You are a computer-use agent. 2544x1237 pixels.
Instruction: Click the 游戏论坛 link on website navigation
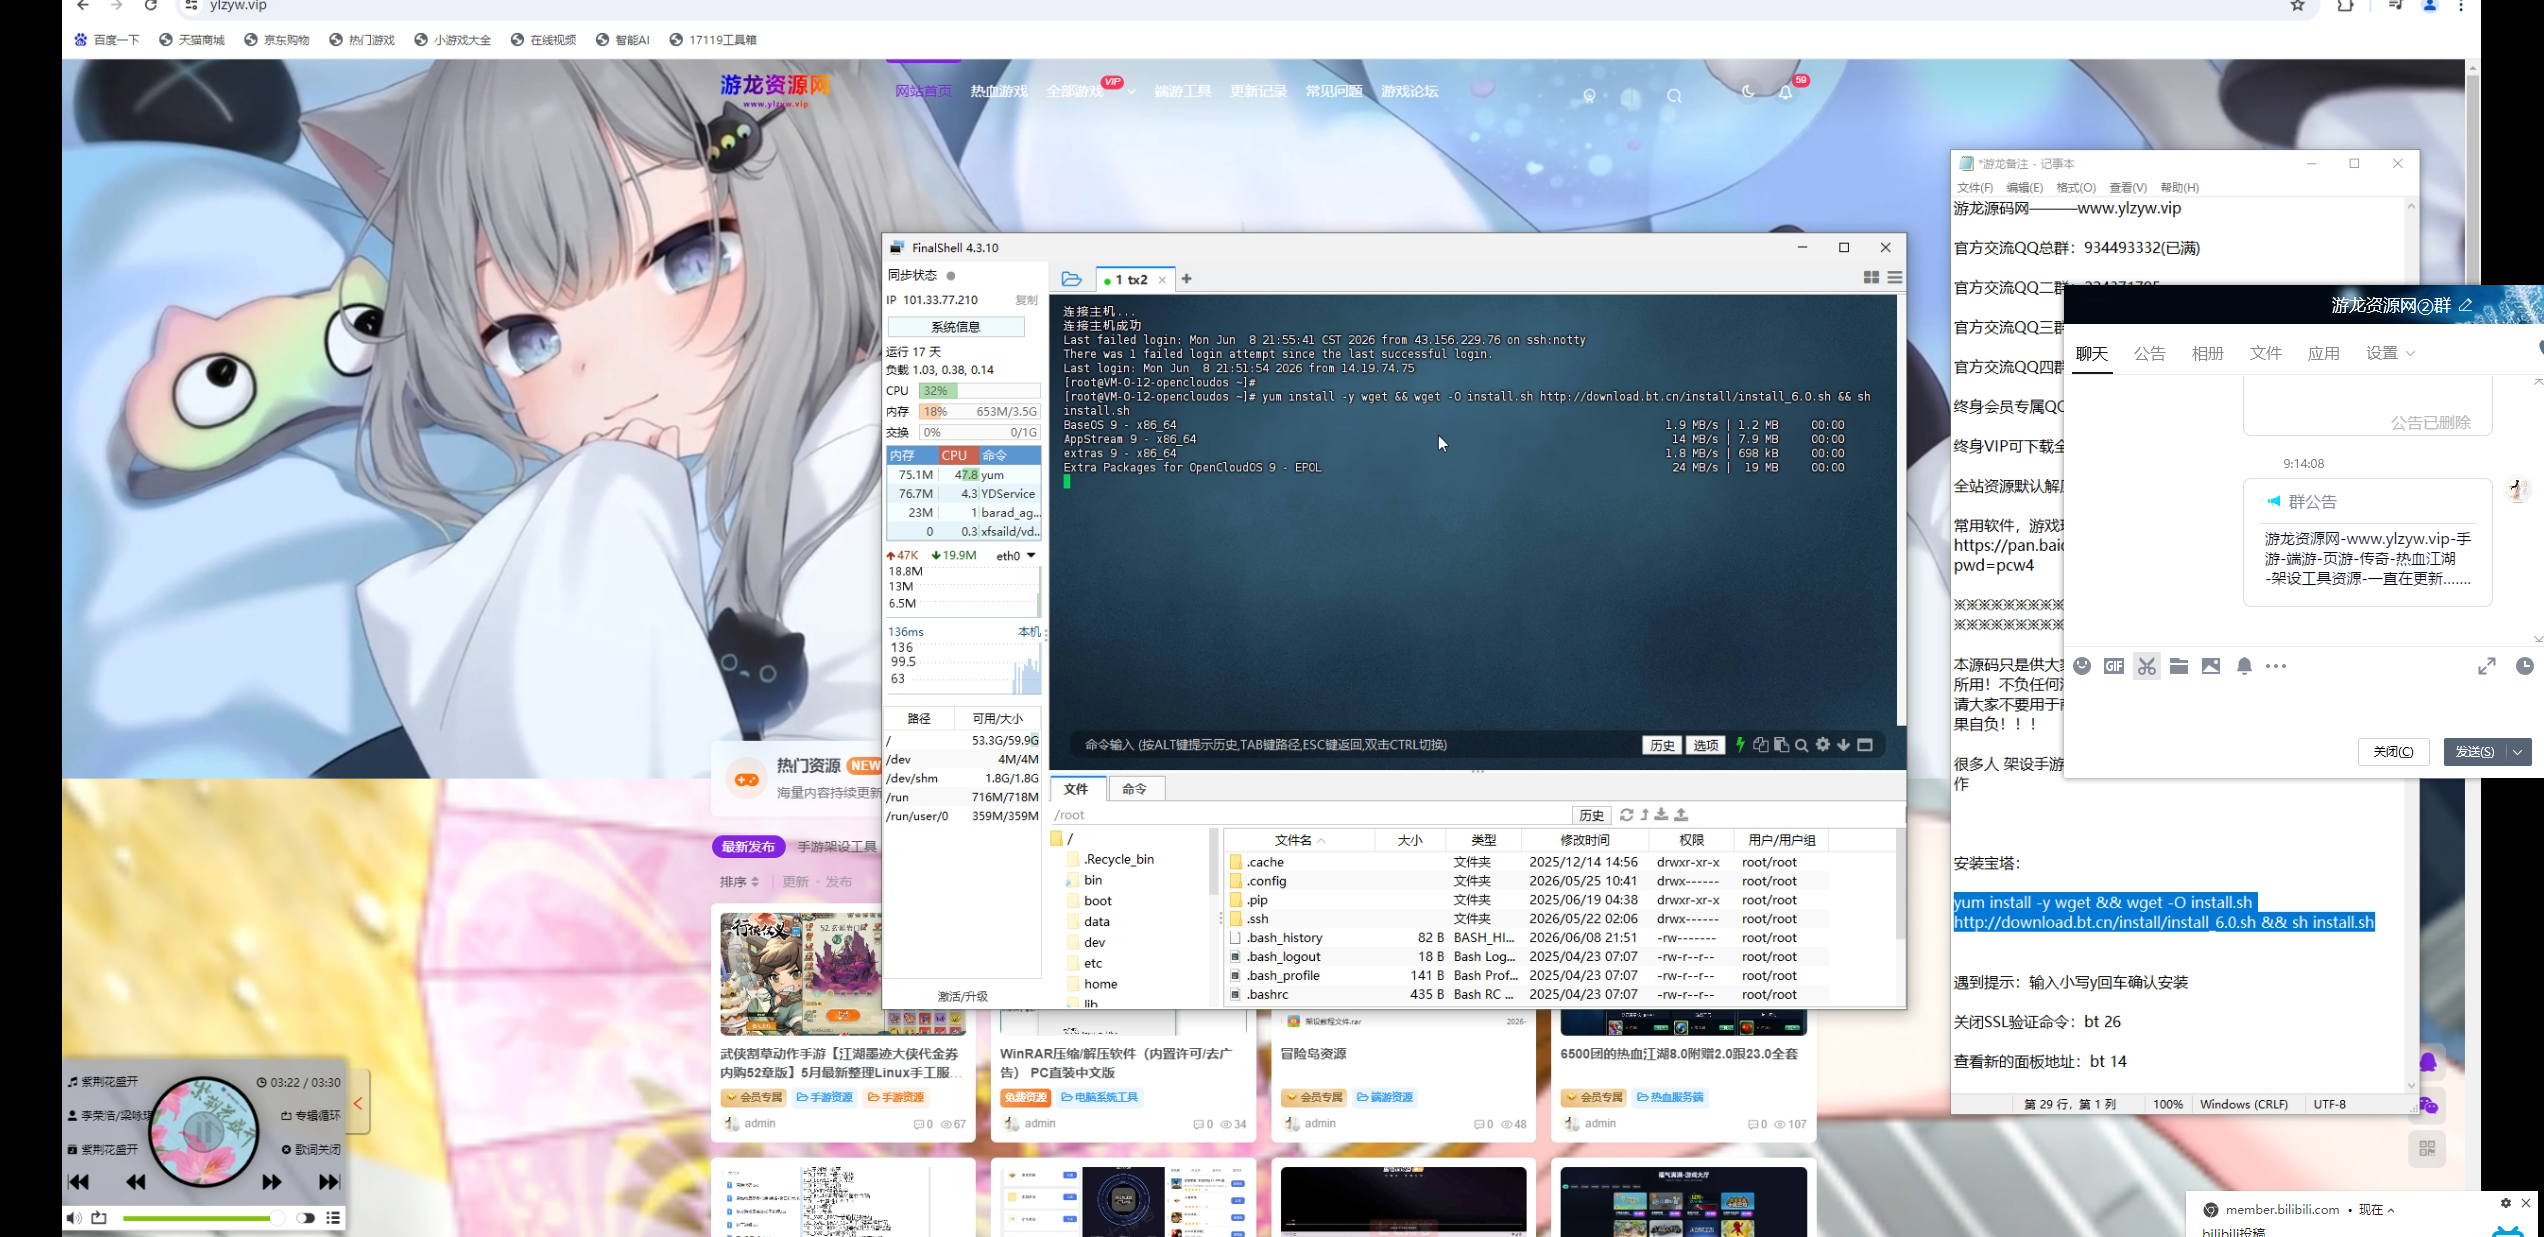tap(1409, 91)
